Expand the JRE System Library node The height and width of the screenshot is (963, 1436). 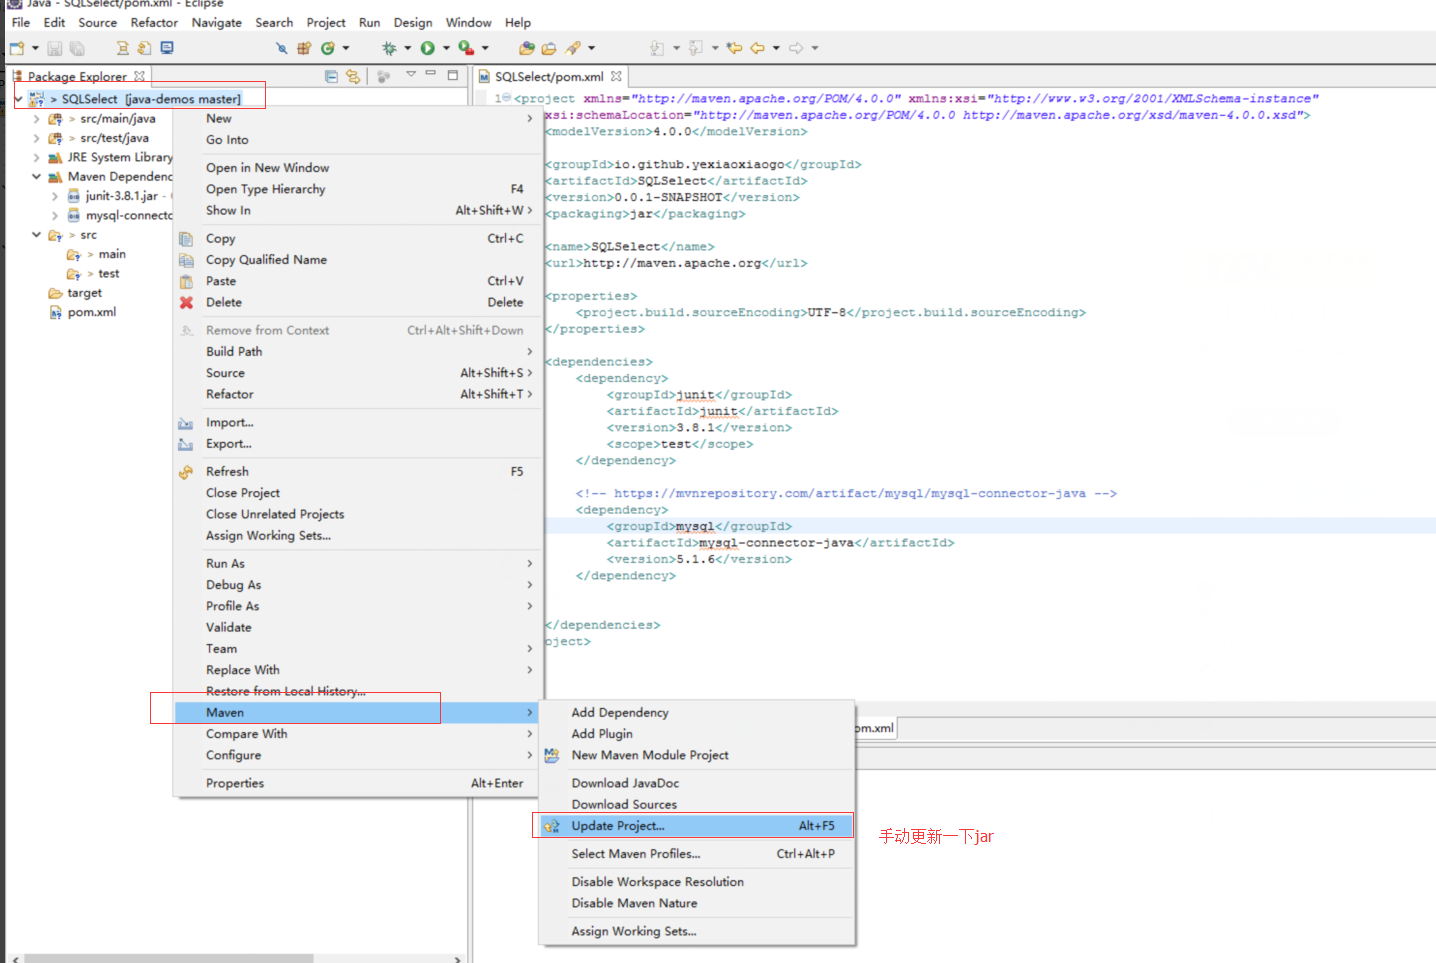pos(37,158)
